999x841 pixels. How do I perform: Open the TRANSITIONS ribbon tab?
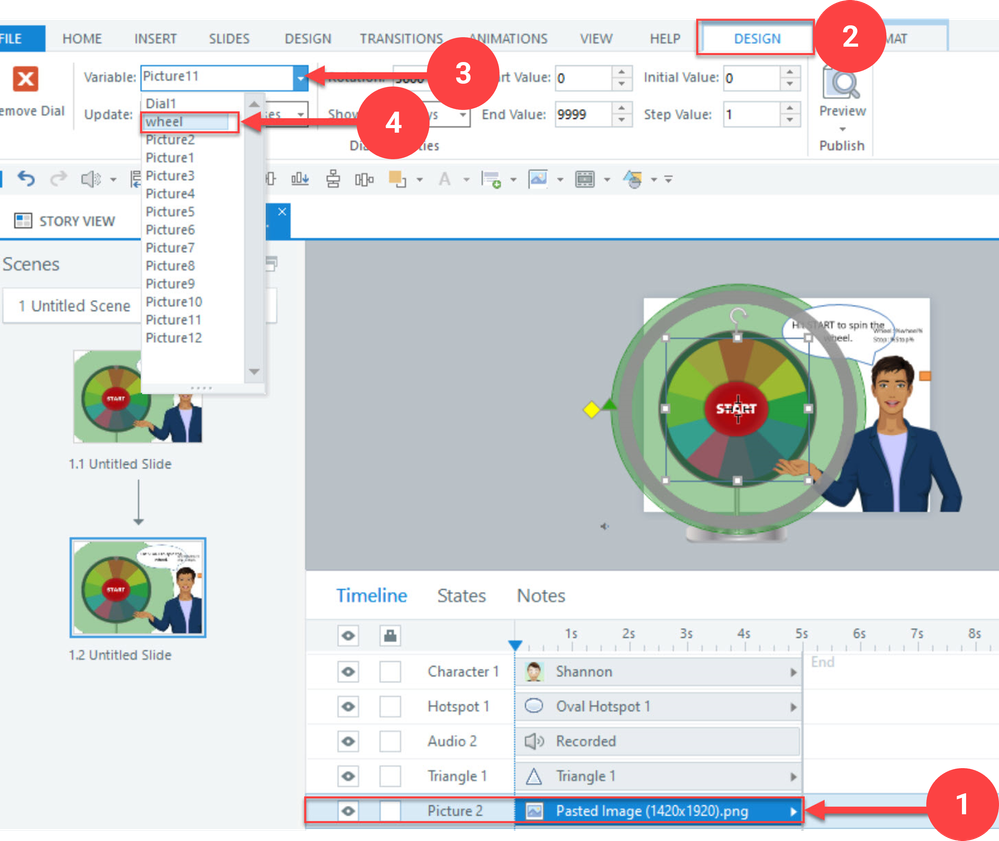401,39
